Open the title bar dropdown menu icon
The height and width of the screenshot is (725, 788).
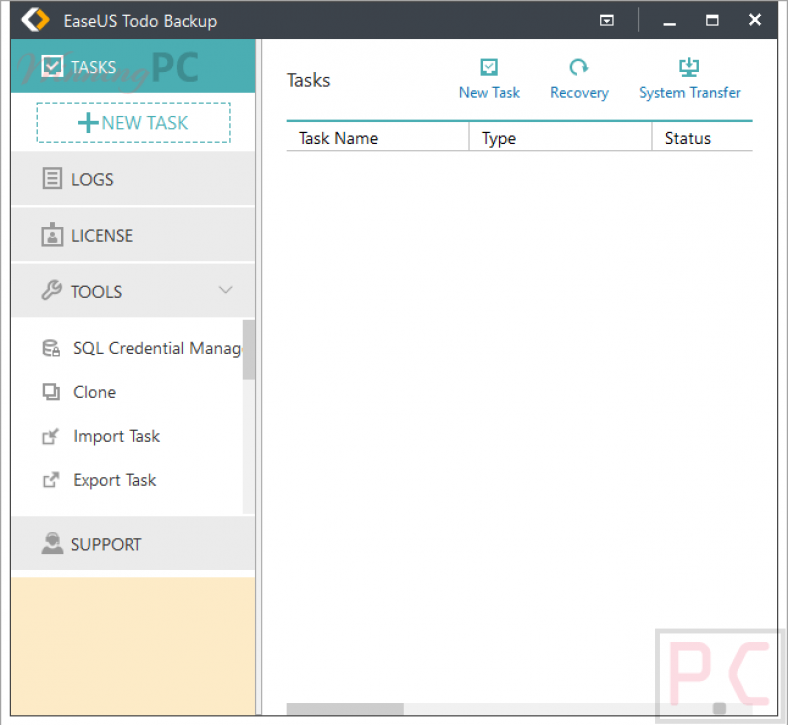(607, 21)
